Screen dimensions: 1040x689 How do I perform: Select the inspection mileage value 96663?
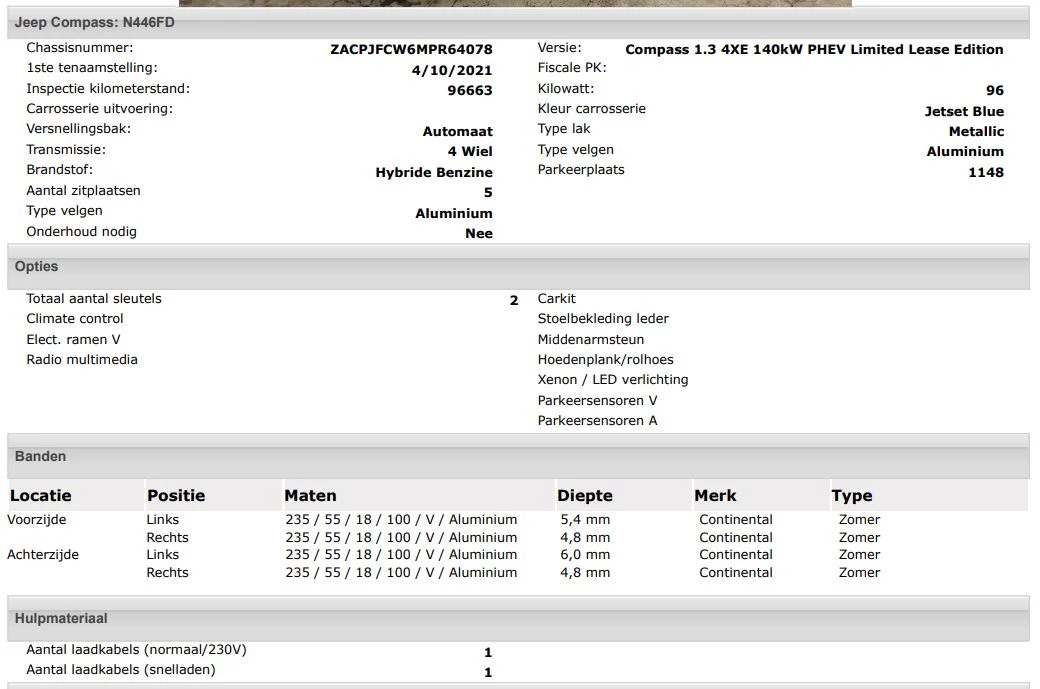469,90
